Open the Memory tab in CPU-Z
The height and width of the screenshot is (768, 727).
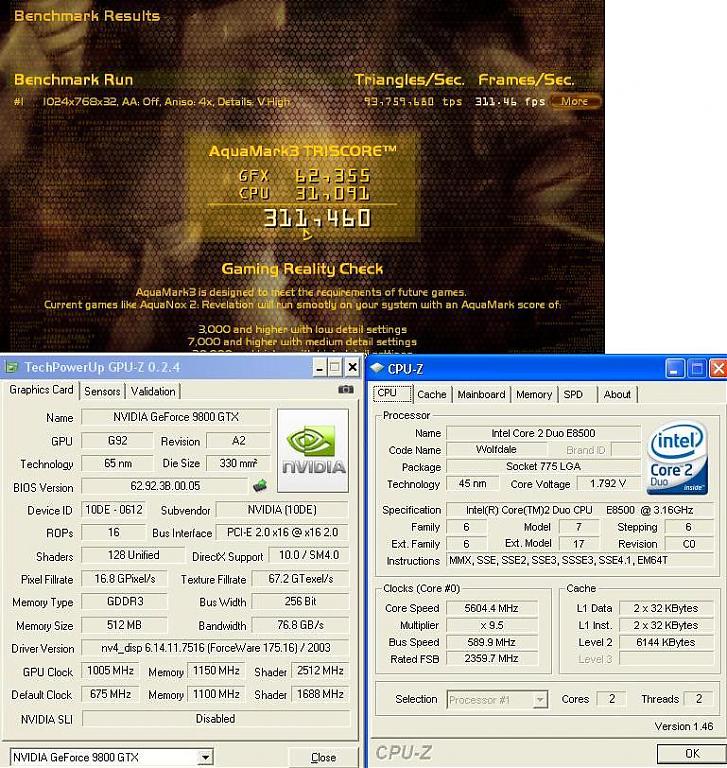[533, 395]
